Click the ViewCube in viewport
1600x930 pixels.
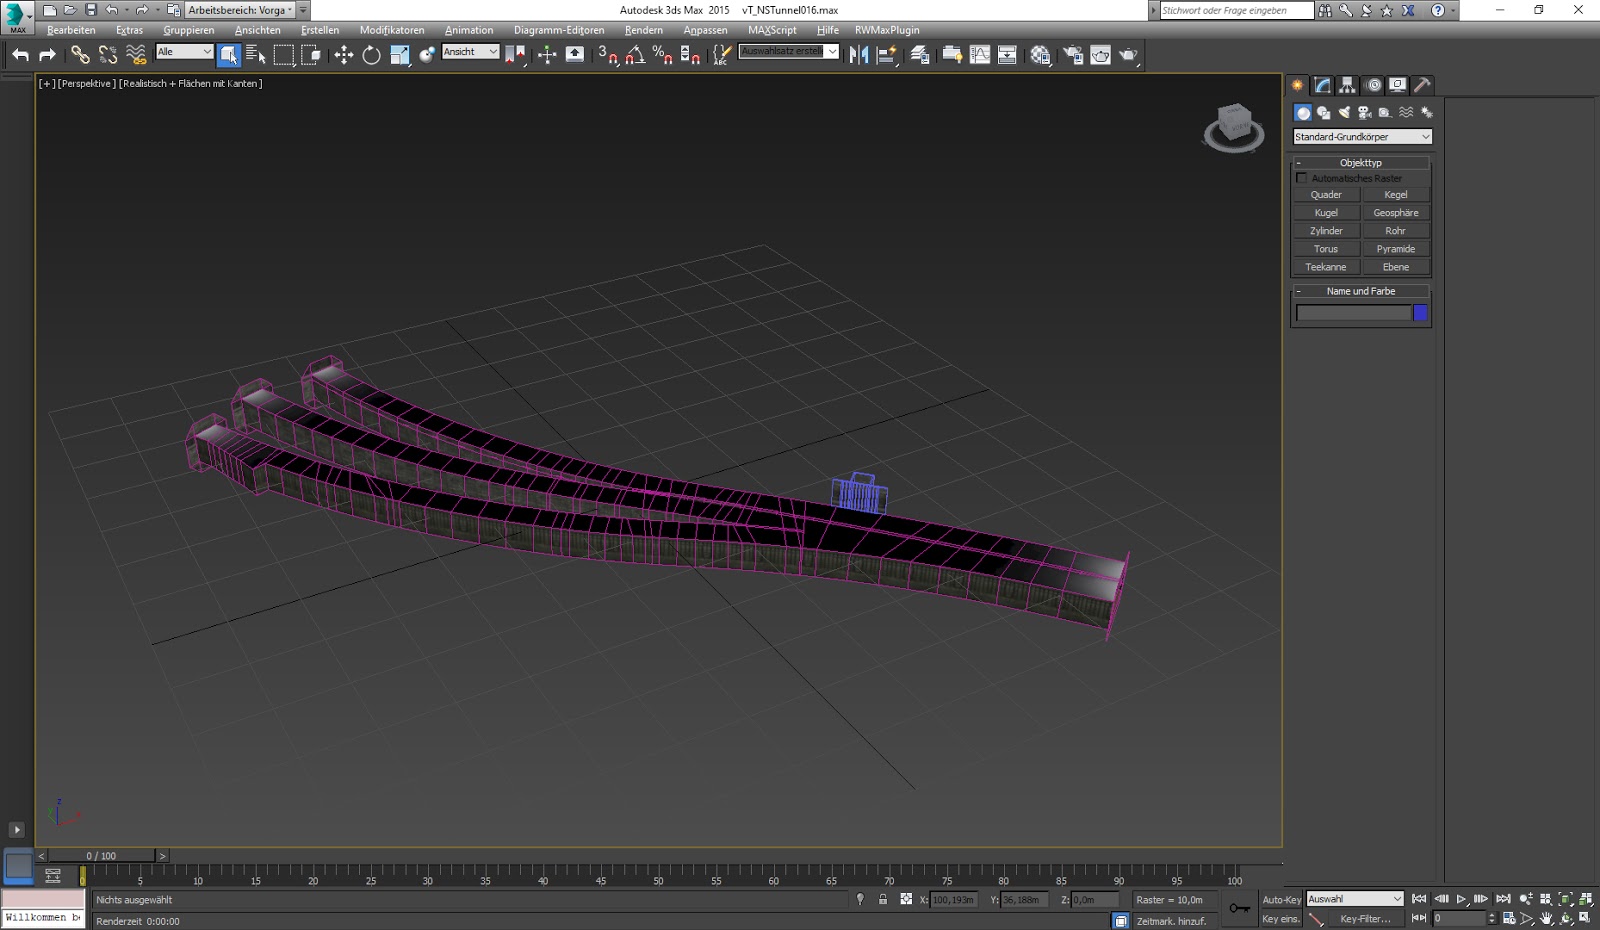point(1234,128)
